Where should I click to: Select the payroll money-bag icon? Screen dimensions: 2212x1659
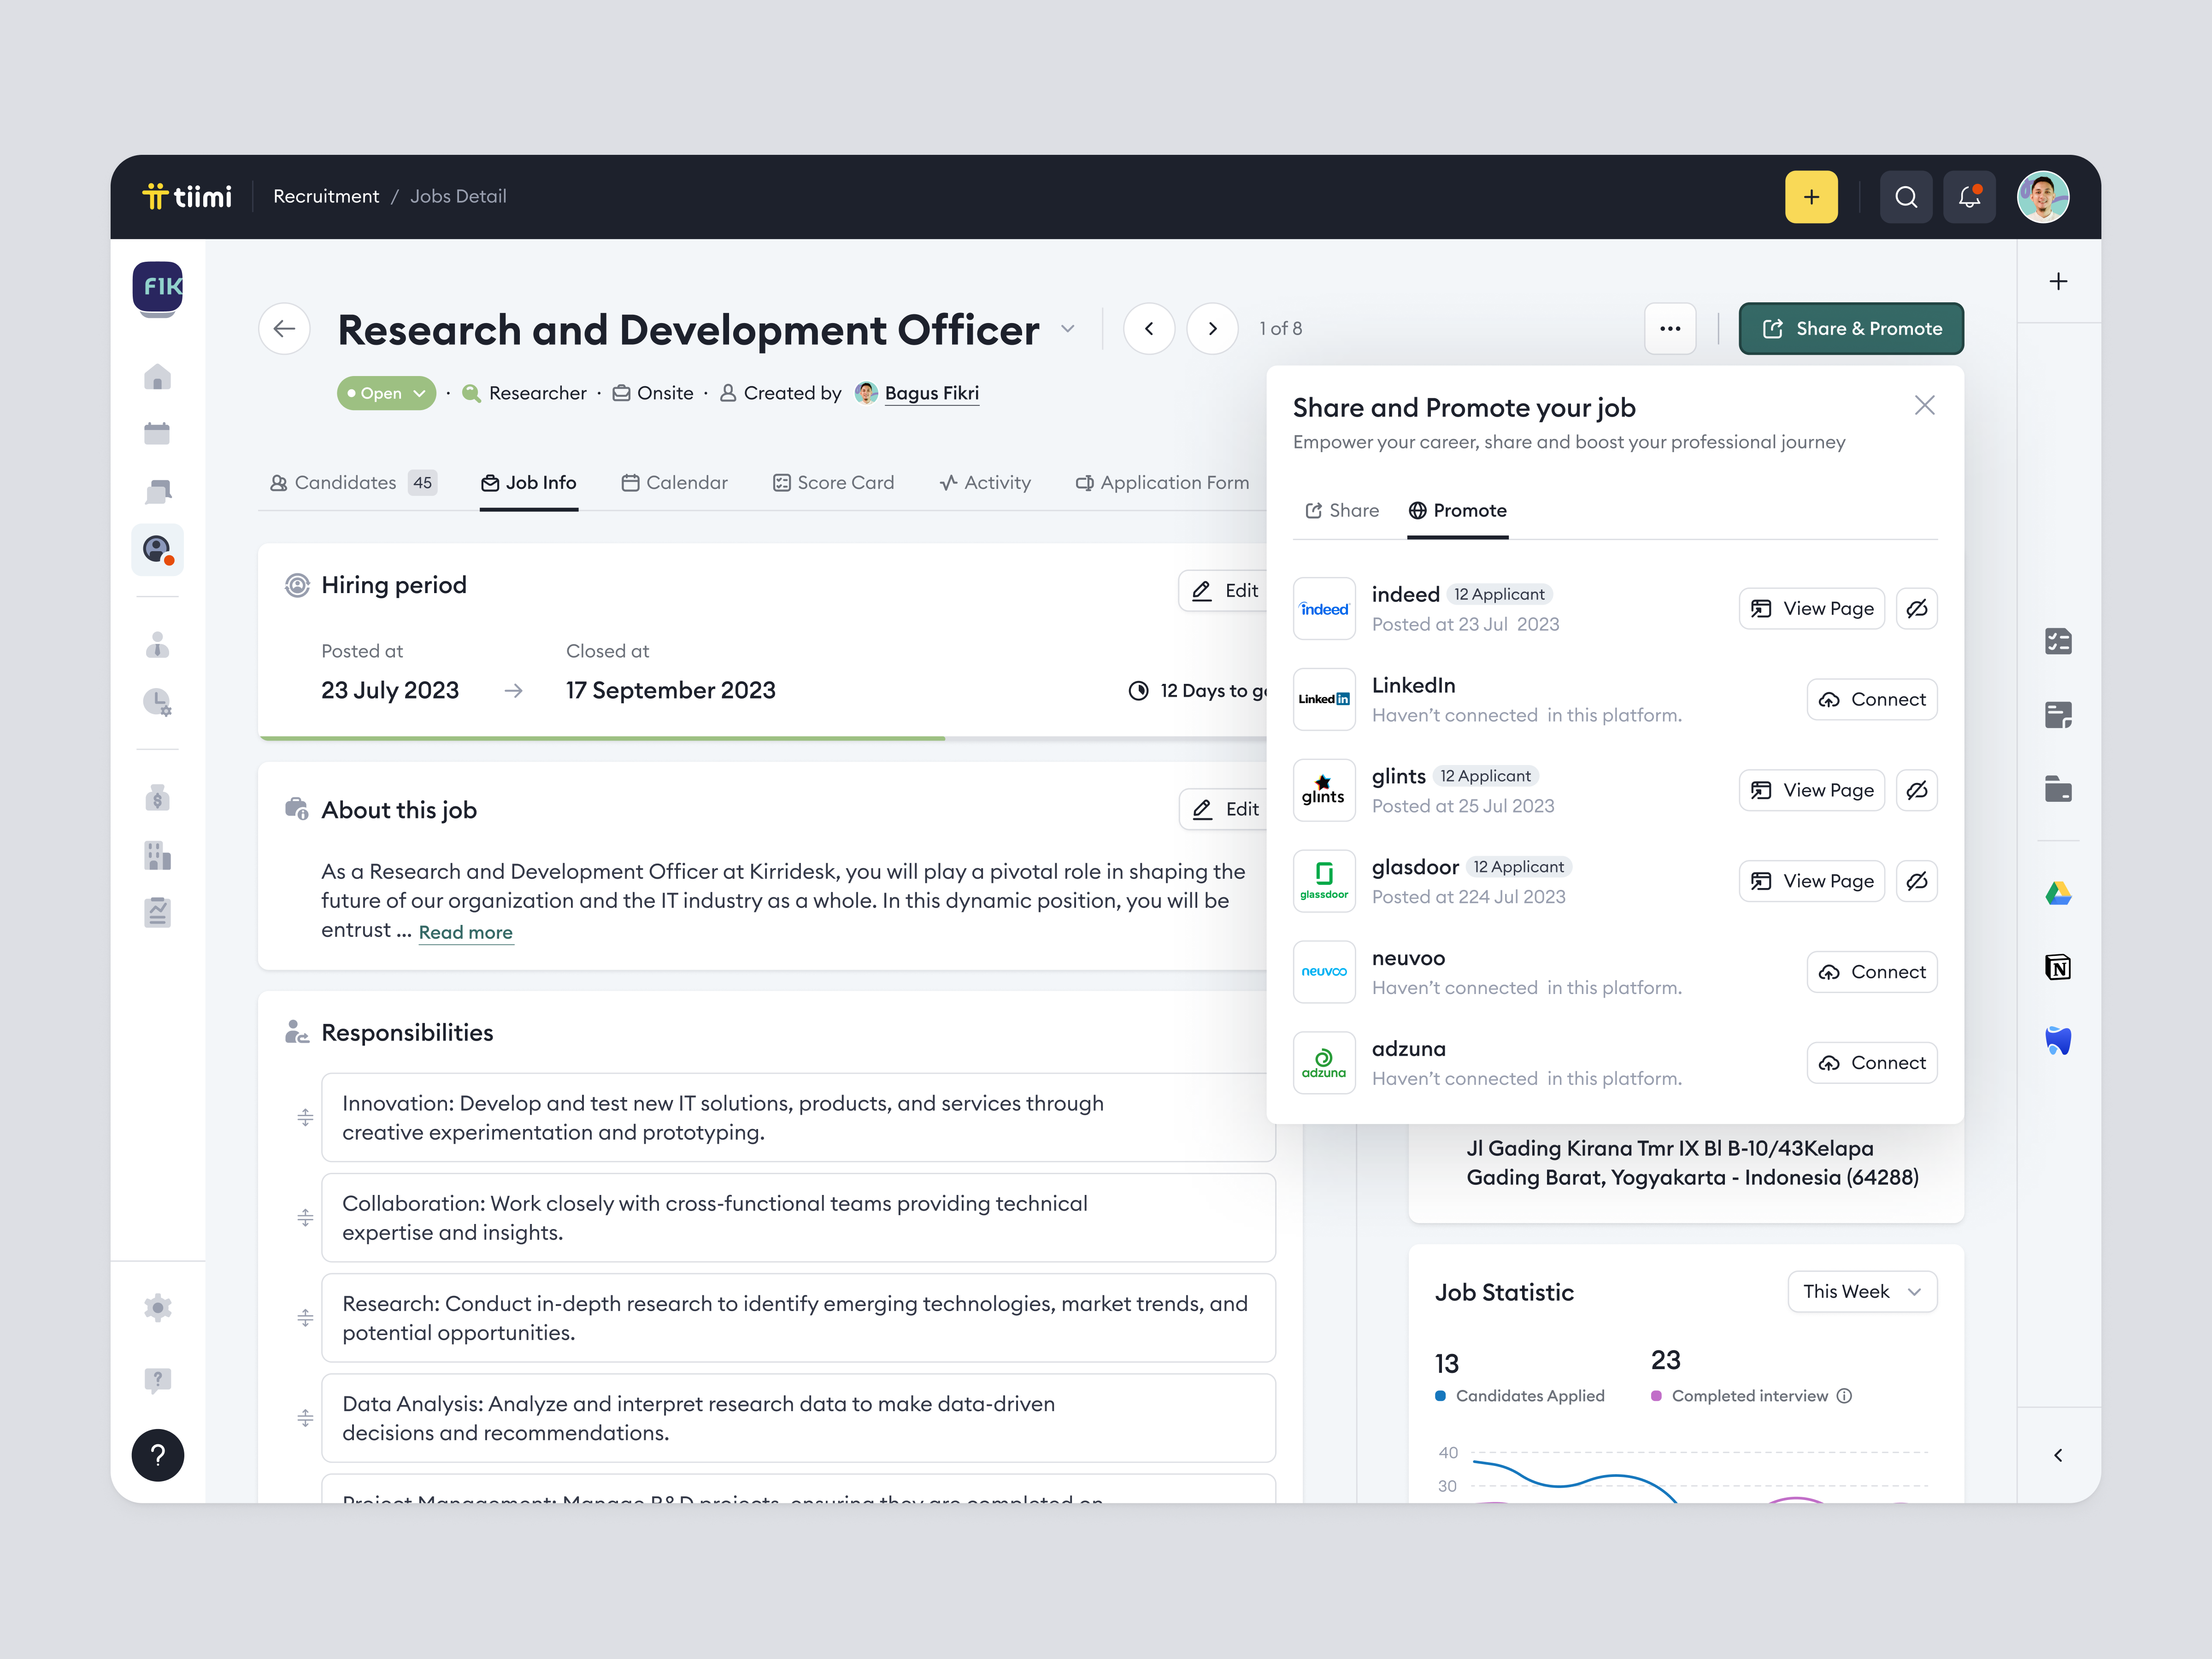pos(157,797)
